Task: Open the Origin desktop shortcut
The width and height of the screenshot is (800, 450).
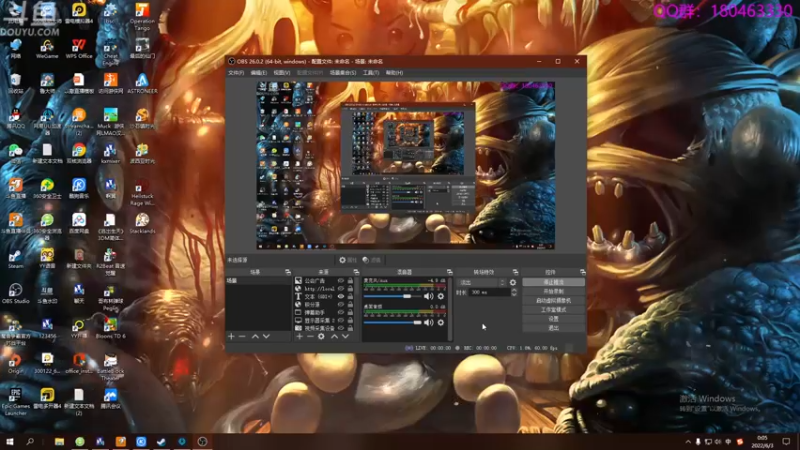Action: coord(15,364)
